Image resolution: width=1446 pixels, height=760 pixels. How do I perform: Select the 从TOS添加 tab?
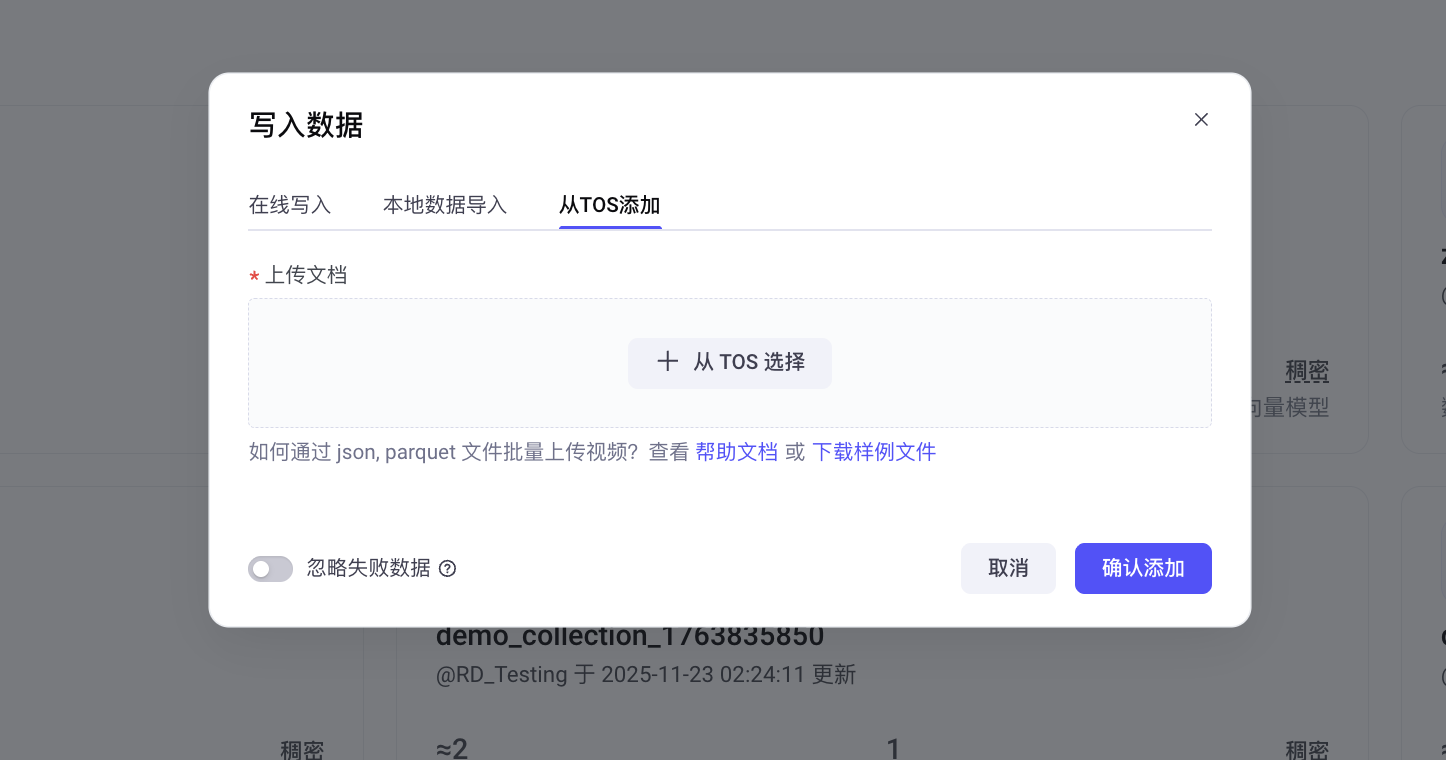coord(610,205)
